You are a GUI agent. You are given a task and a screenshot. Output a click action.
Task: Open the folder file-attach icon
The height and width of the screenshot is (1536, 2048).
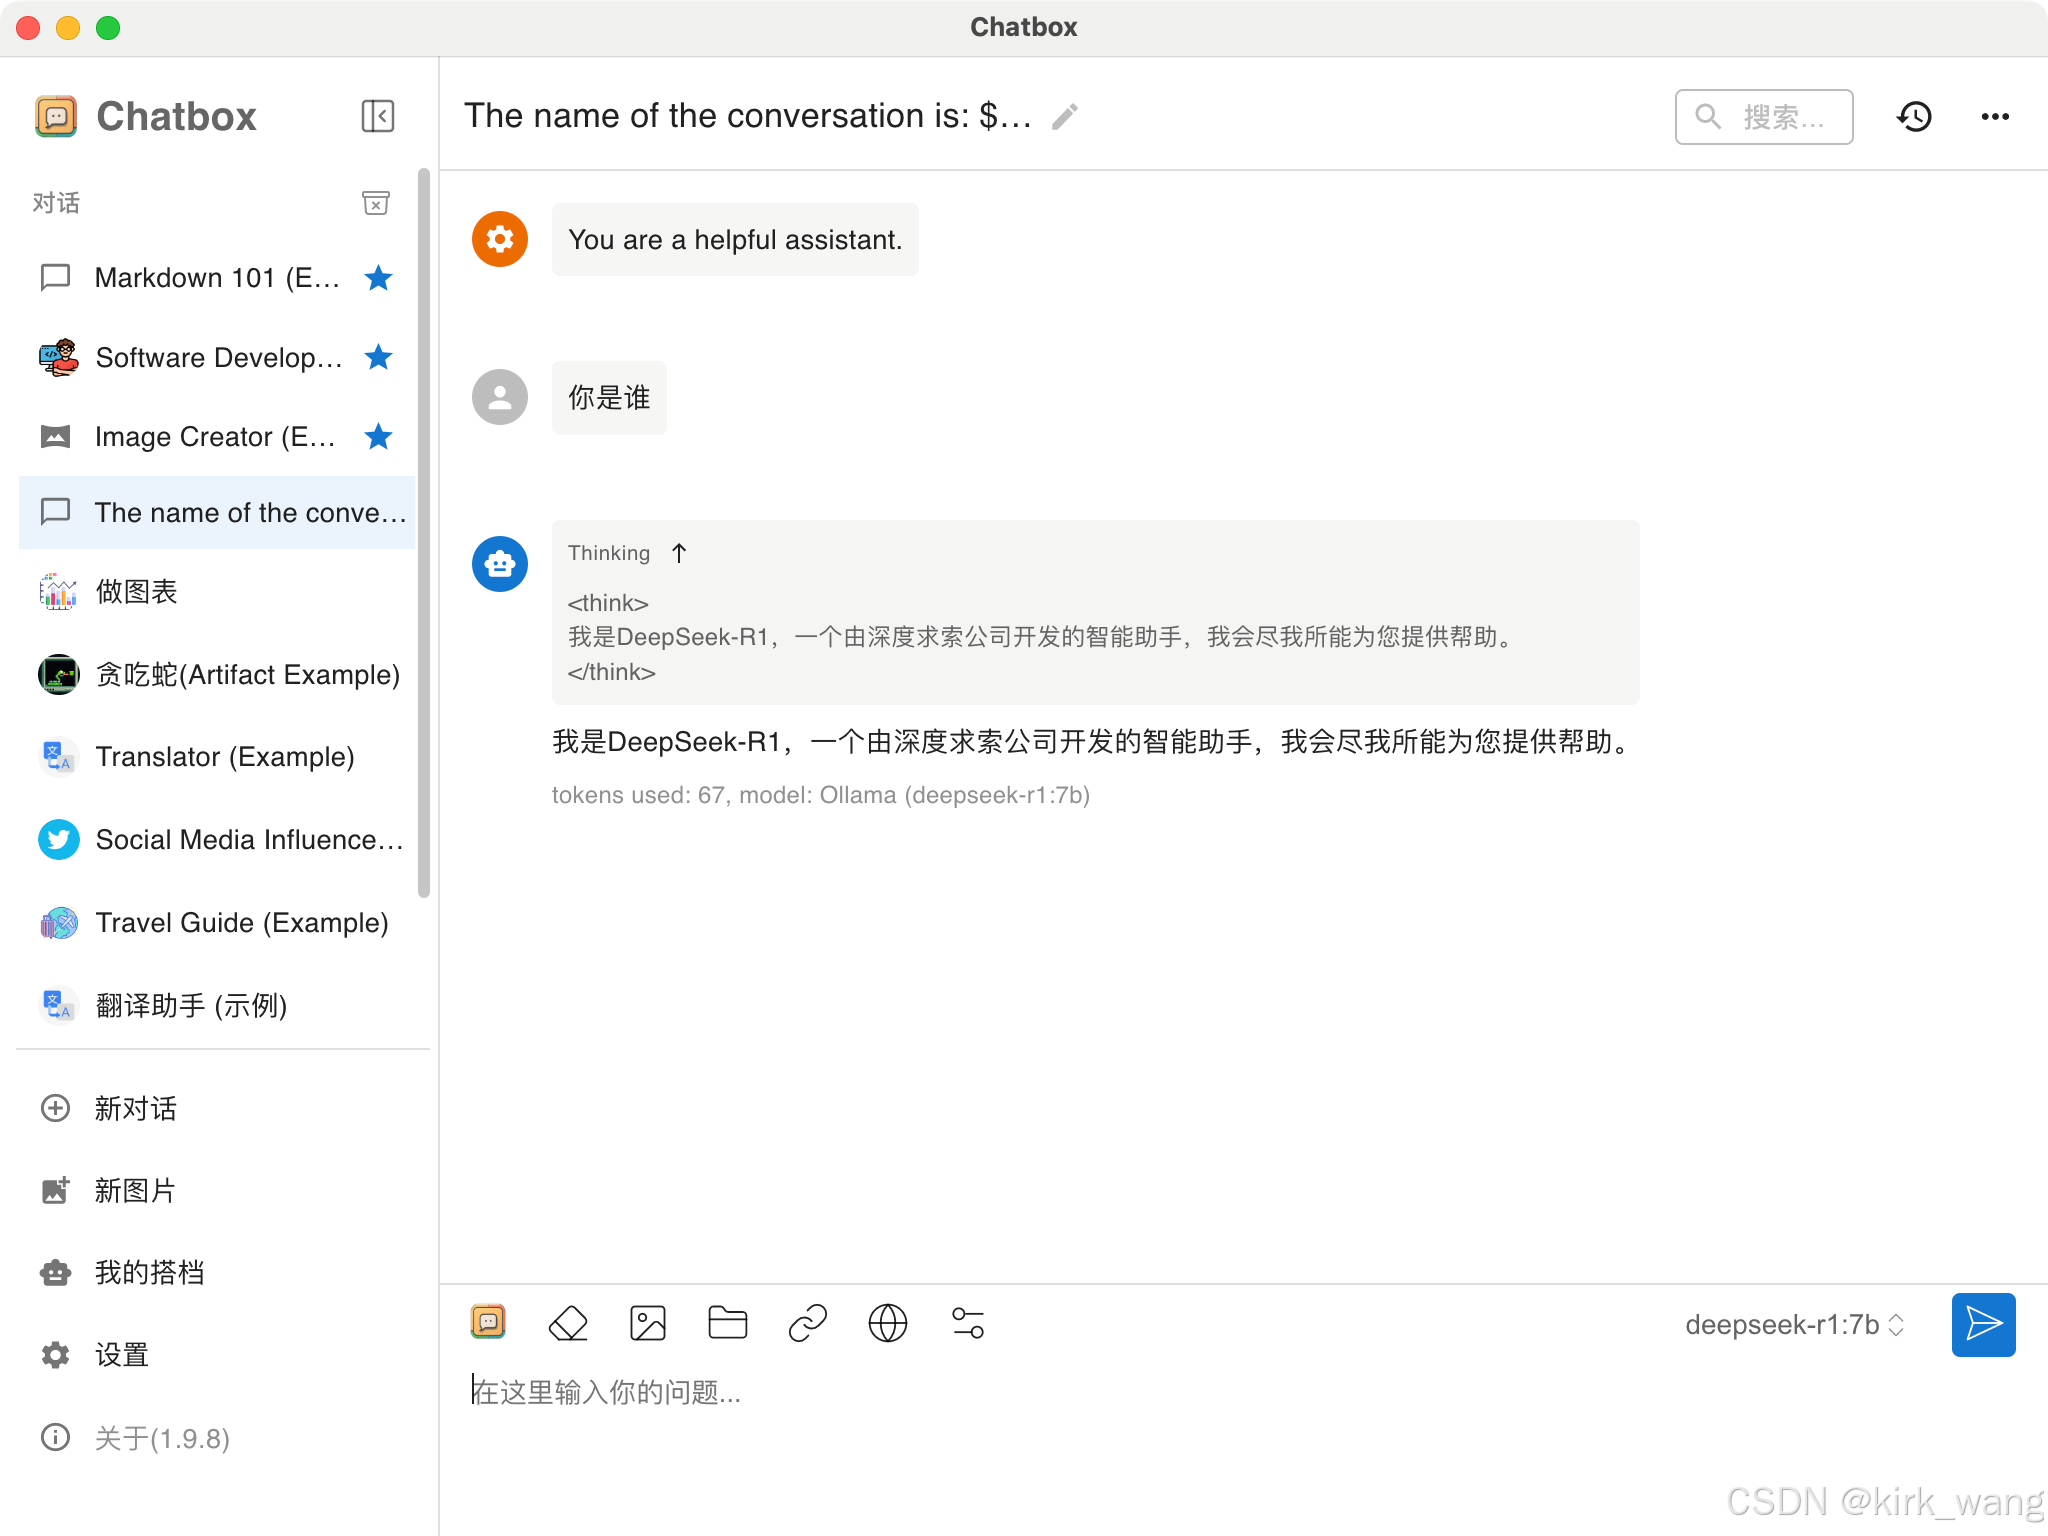point(728,1323)
